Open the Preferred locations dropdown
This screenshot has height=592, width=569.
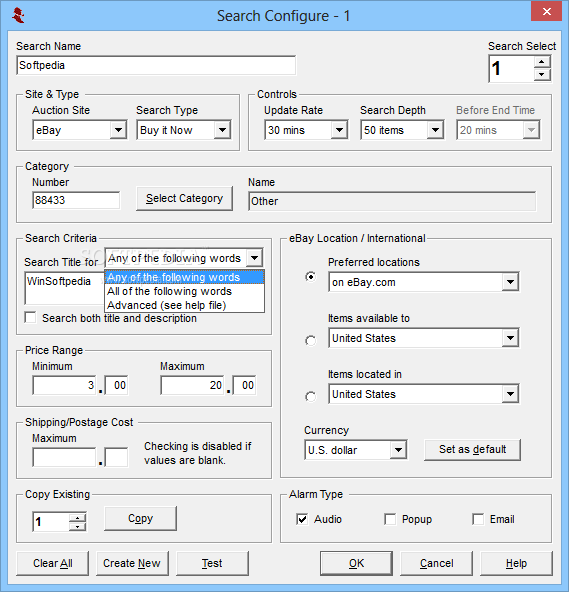point(510,282)
